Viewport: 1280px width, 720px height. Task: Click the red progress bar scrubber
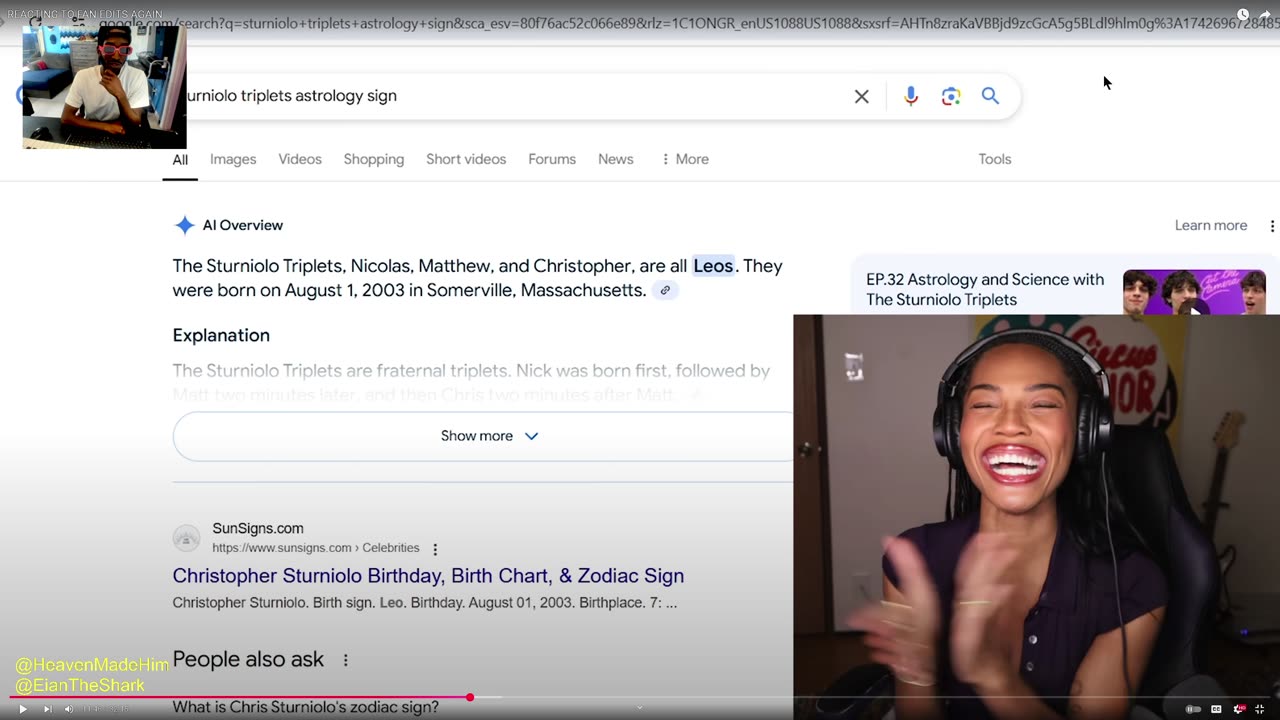point(470,697)
